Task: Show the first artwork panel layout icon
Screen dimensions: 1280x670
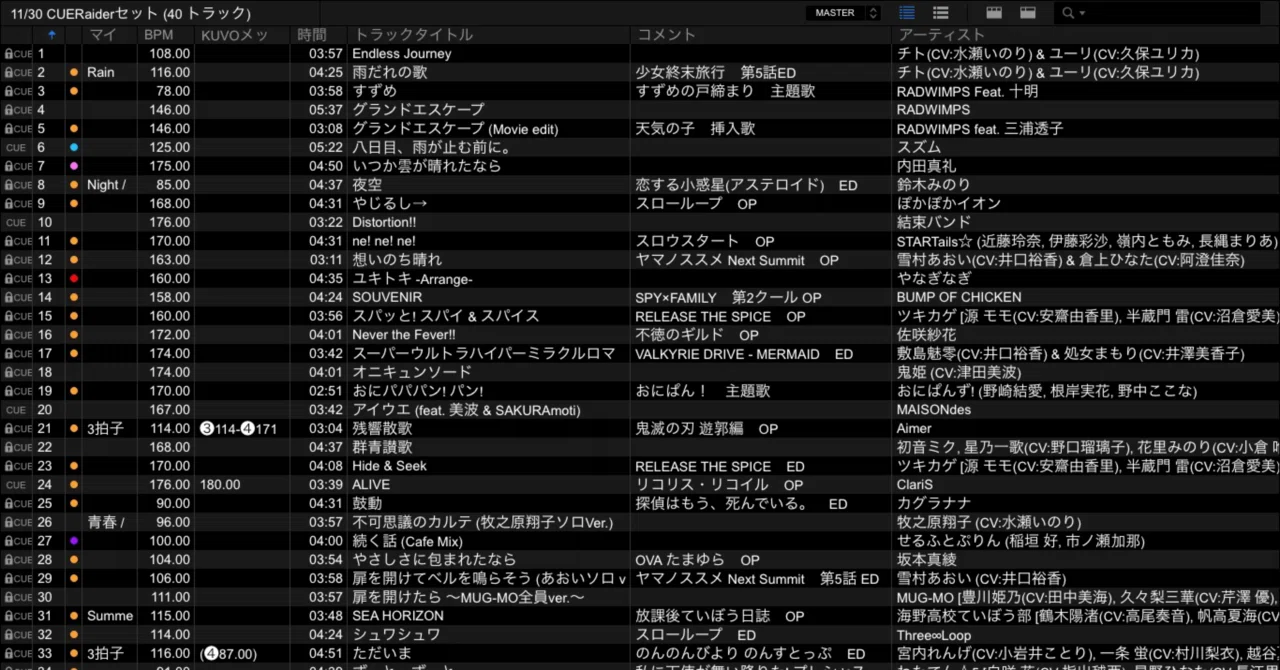Action: point(994,13)
